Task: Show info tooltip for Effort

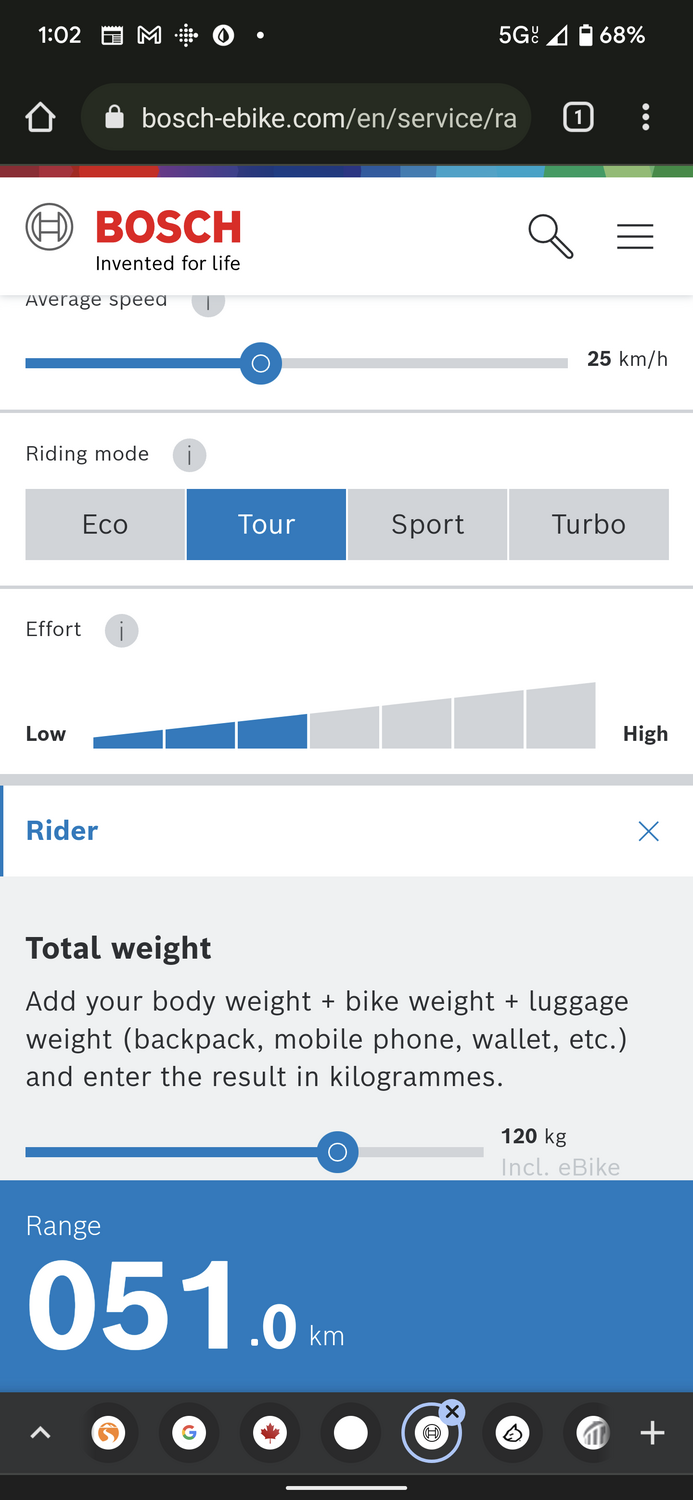Action: pyautogui.click(x=121, y=630)
